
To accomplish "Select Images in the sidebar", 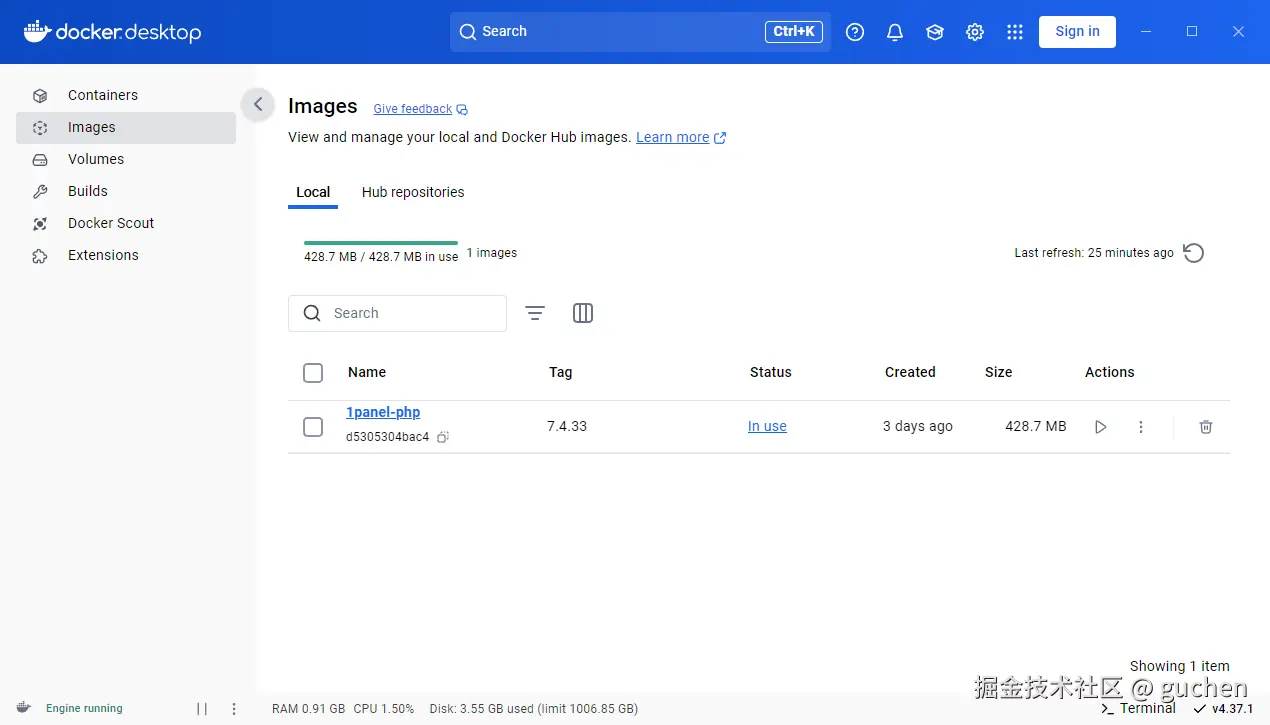I will pos(126,127).
